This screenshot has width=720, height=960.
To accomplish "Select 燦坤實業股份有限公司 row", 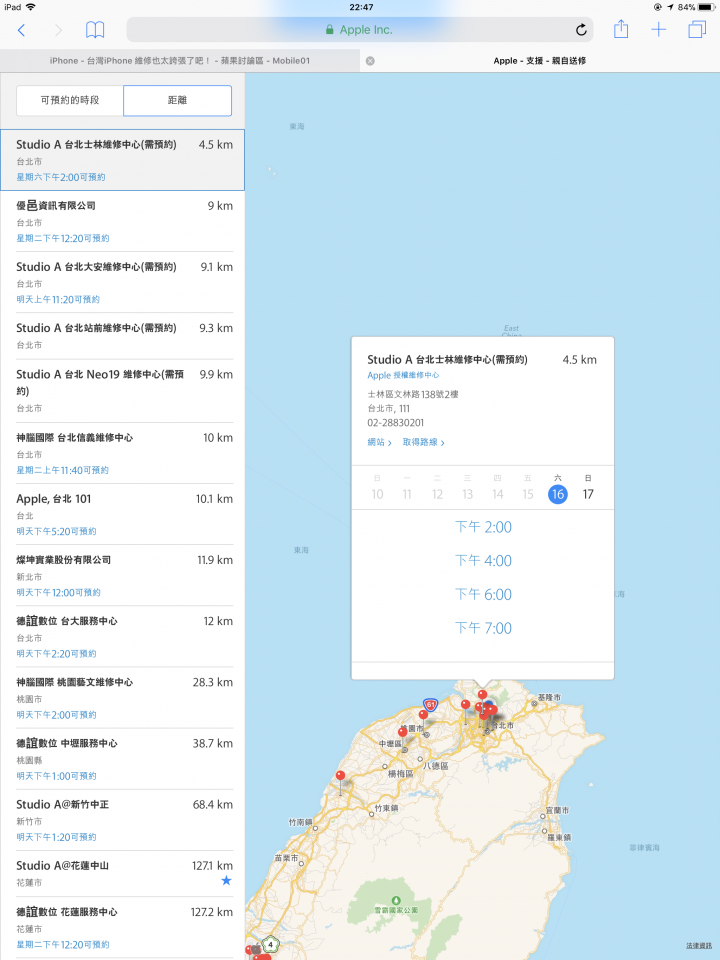I will pos(122,576).
